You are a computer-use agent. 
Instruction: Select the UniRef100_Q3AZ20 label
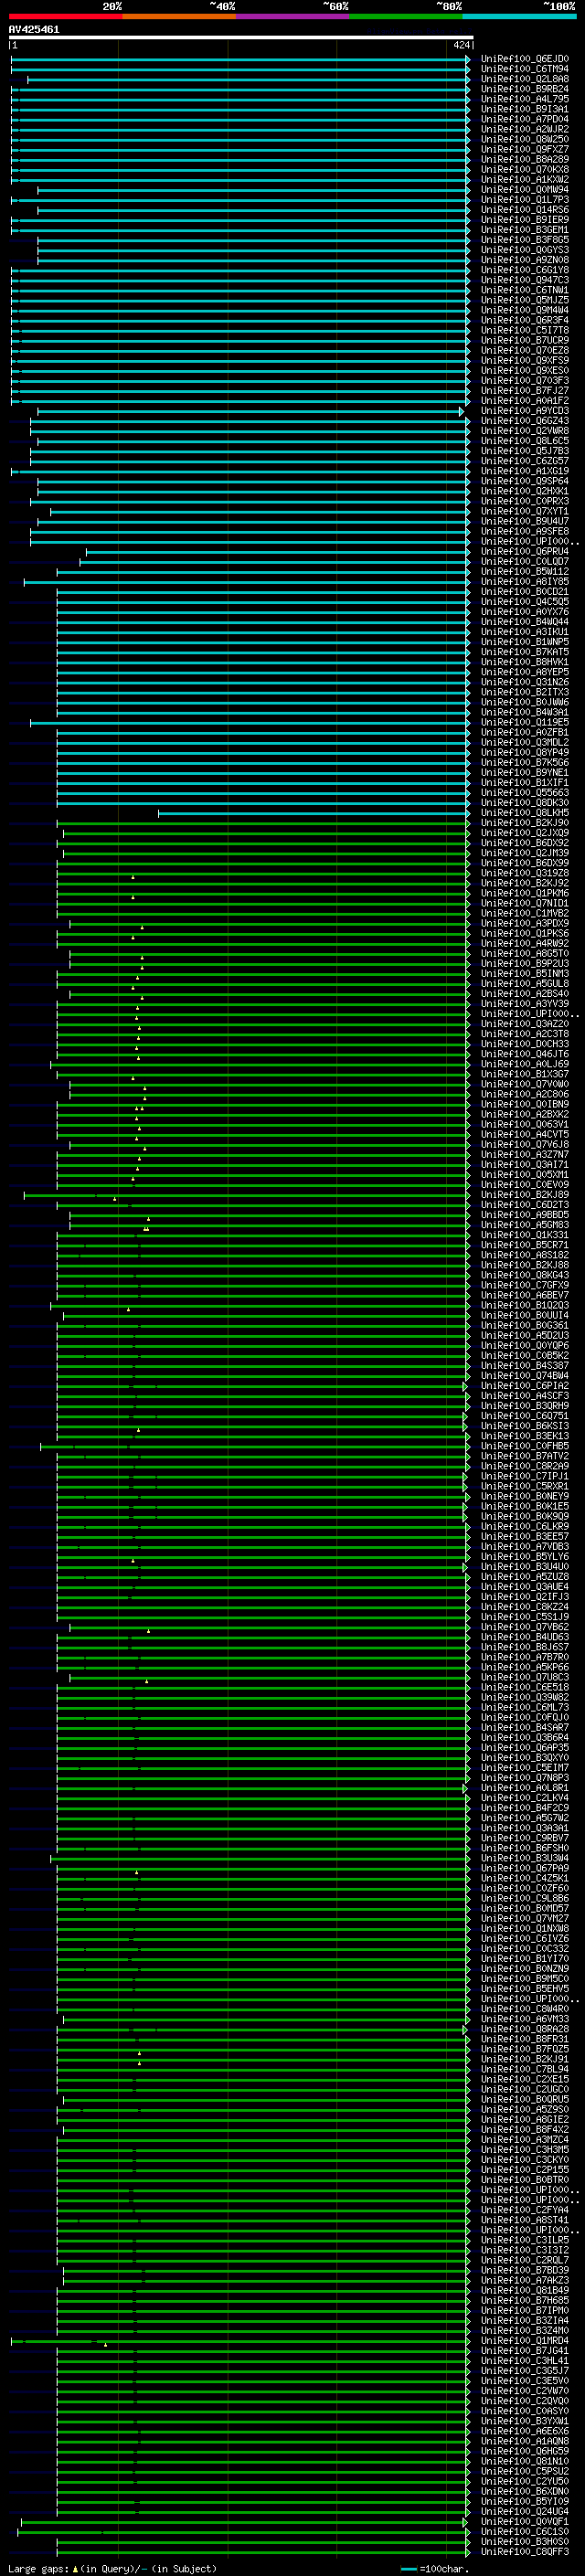click(x=525, y=1024)
